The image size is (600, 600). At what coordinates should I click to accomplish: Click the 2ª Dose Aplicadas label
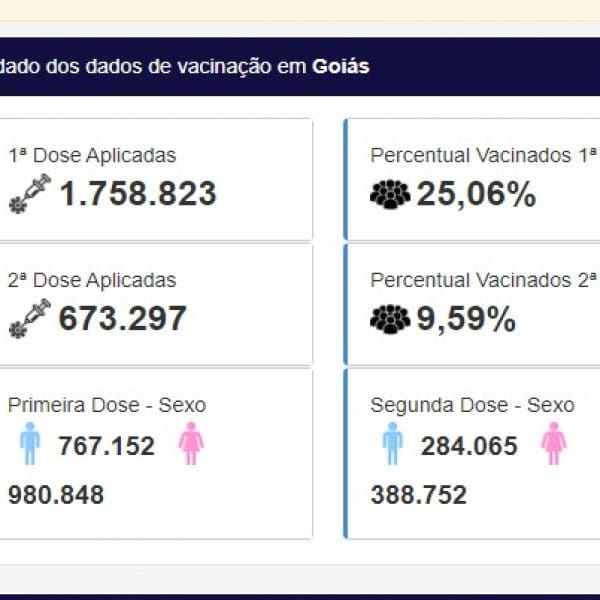(x=92, y=281)
